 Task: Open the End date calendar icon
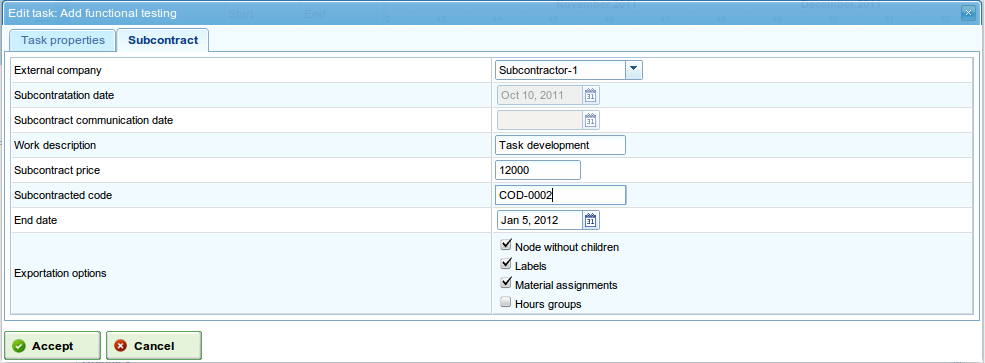pyautogui.click(x=590, y=220)
